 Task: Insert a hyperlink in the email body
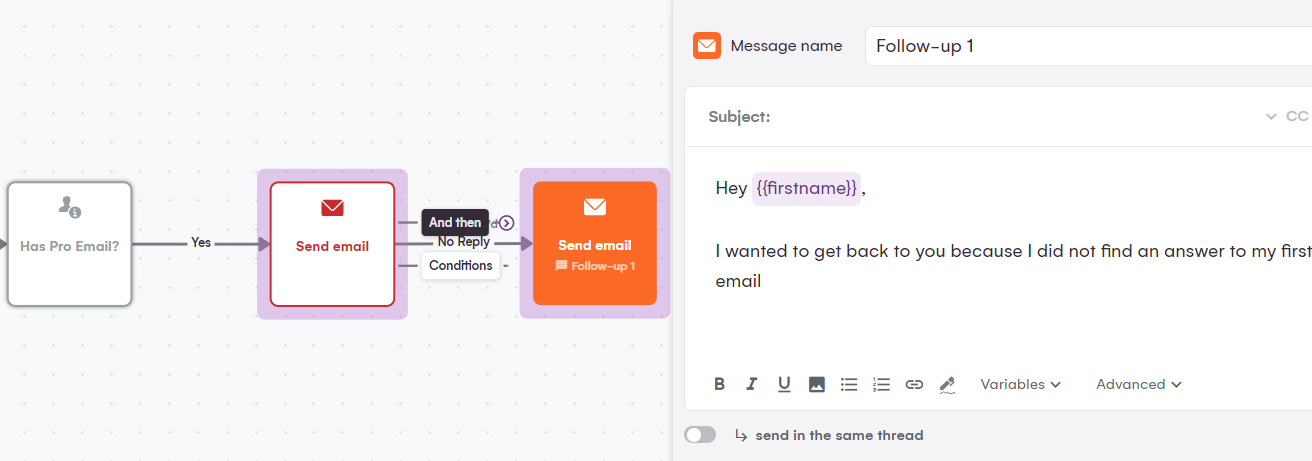914,384
